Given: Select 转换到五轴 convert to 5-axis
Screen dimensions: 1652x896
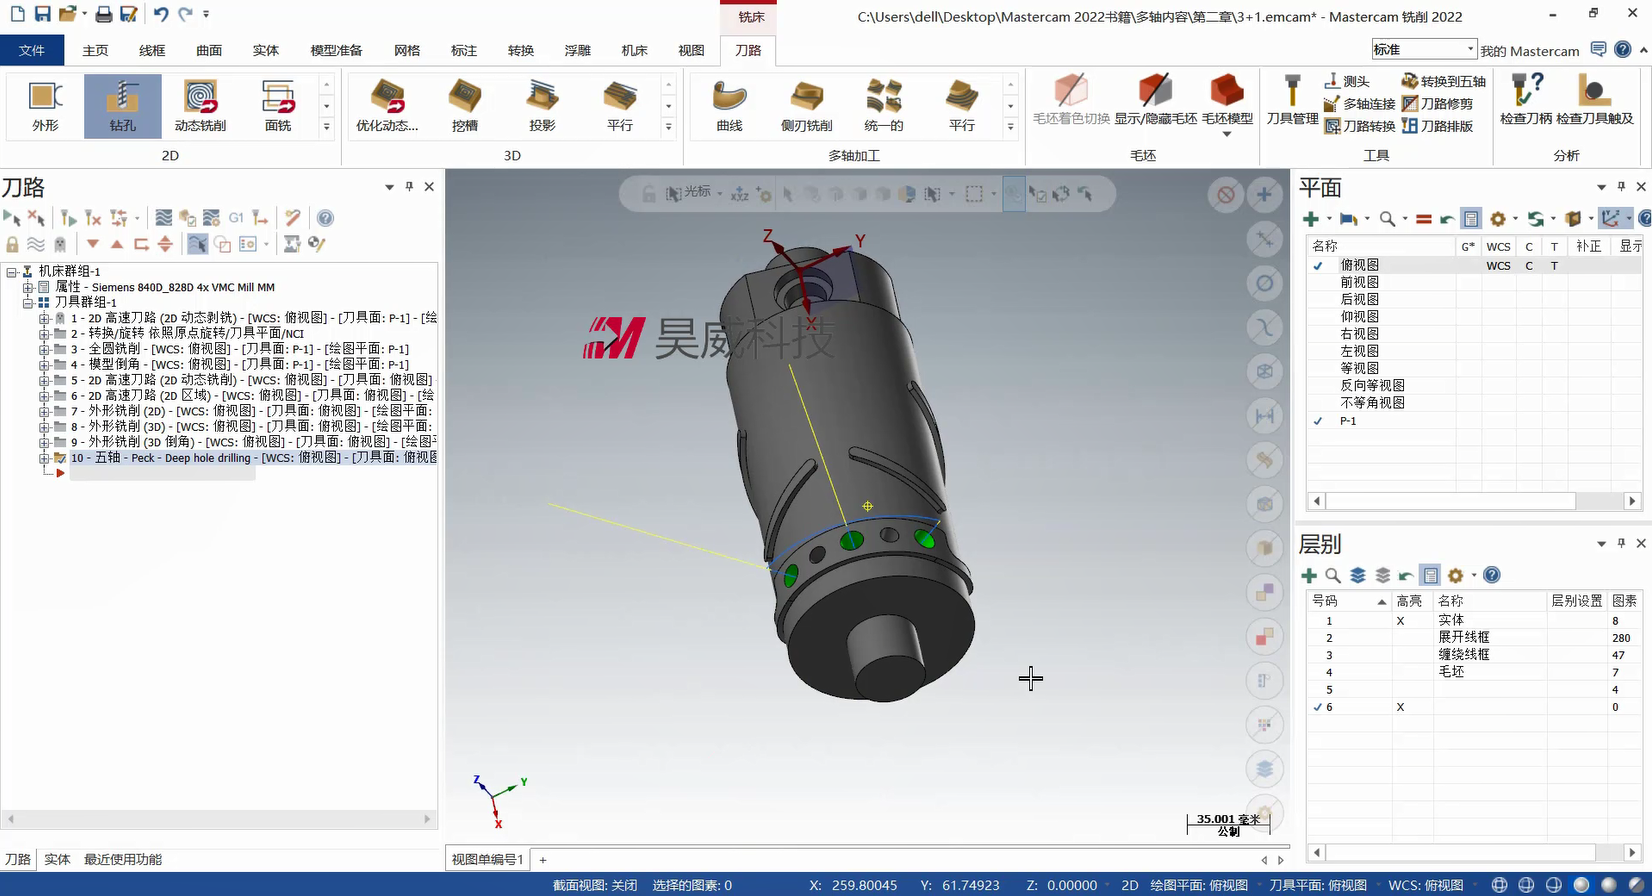Looking at the screenshot, I should coord(1443,81).
